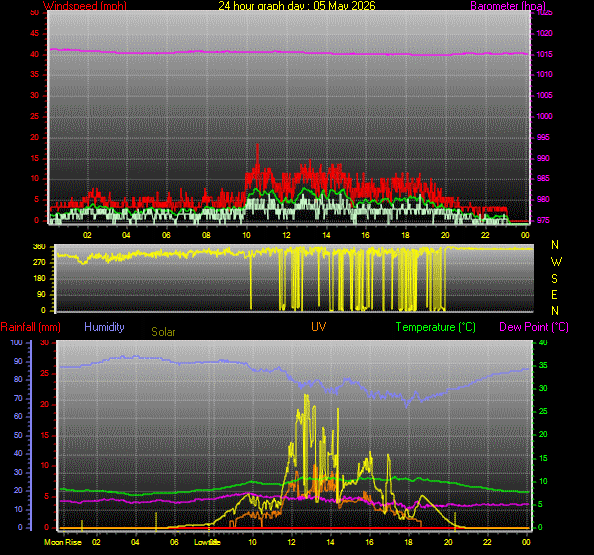
Task: Click rainfall axis value 20
Action: pos(45,405)
